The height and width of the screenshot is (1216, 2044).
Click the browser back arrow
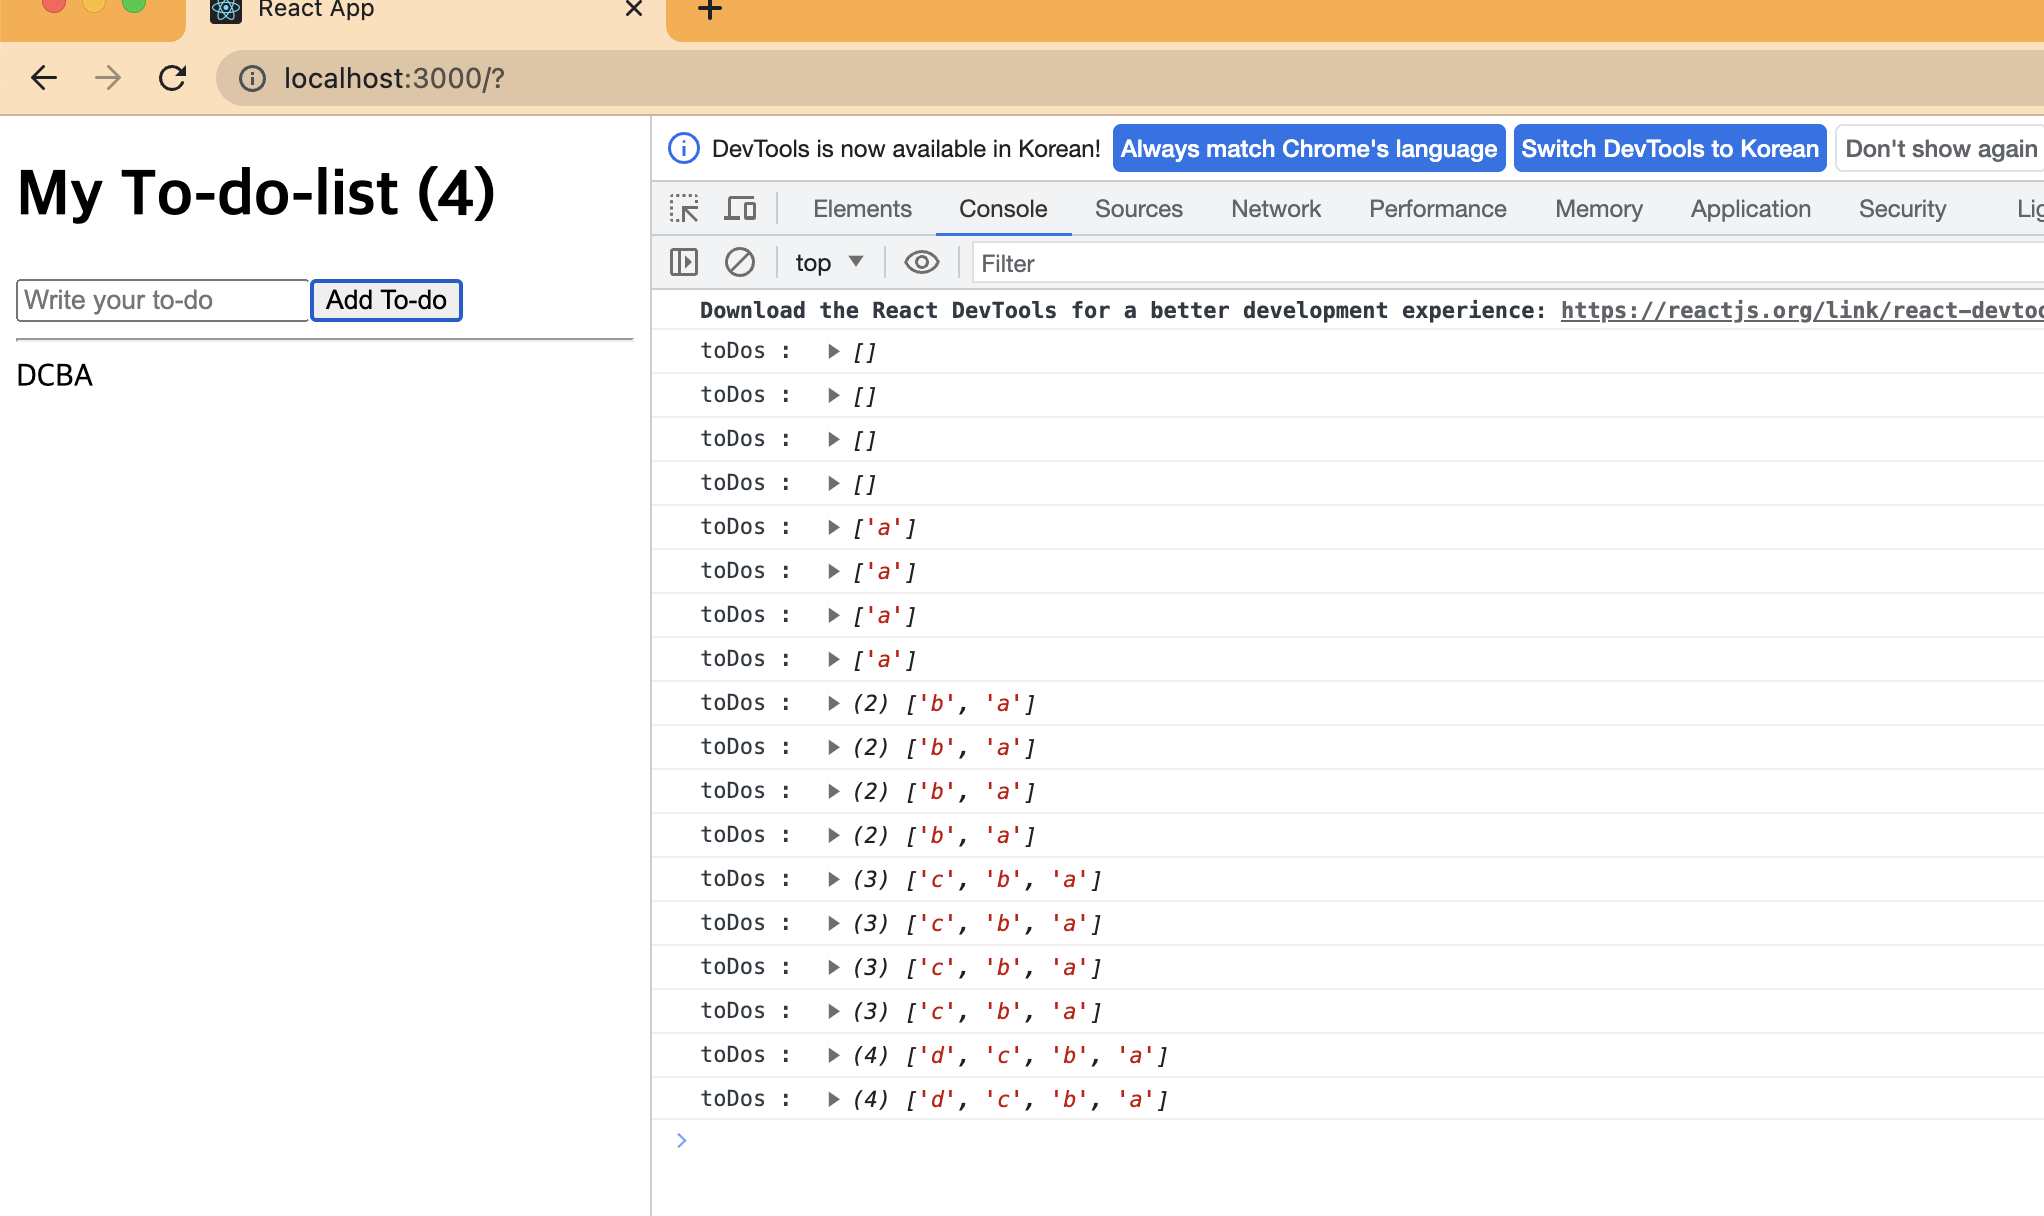click(44, 78)
